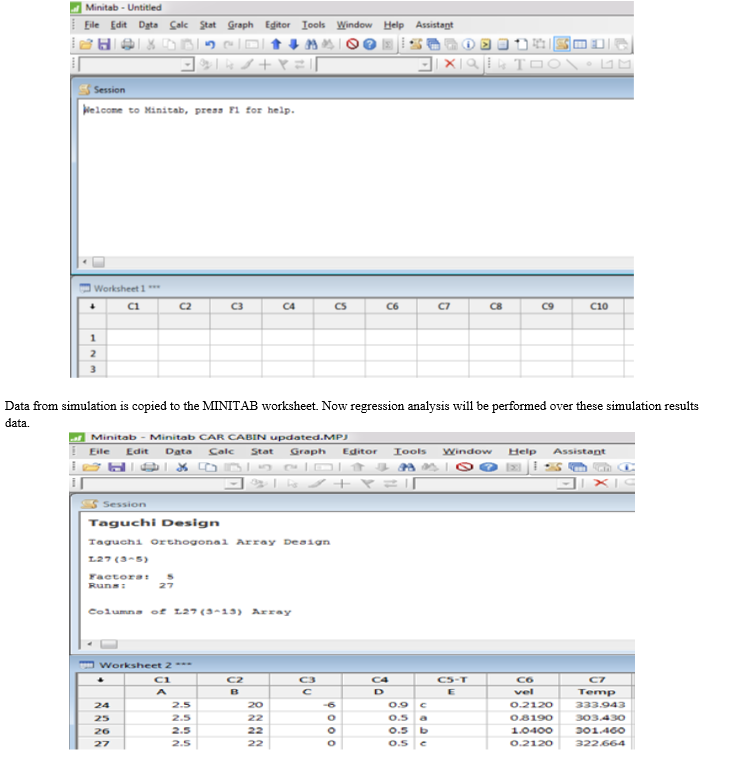The height and width of the screenshot is (760, 737).
Task: Select Text T tool in Untitled graph toolbar
Action: pos(519,64)
